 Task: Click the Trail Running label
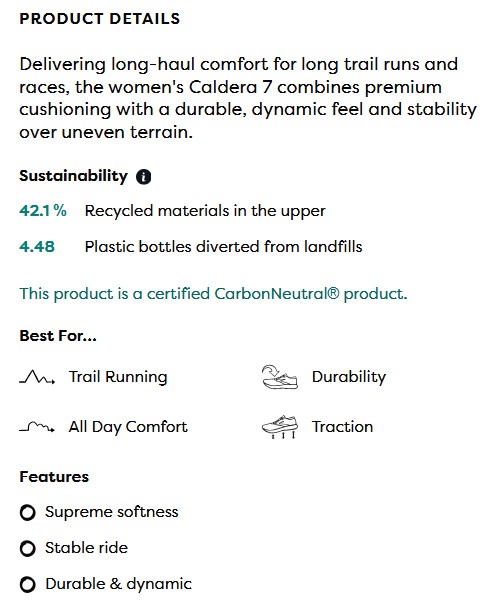[x=118, y=377]
